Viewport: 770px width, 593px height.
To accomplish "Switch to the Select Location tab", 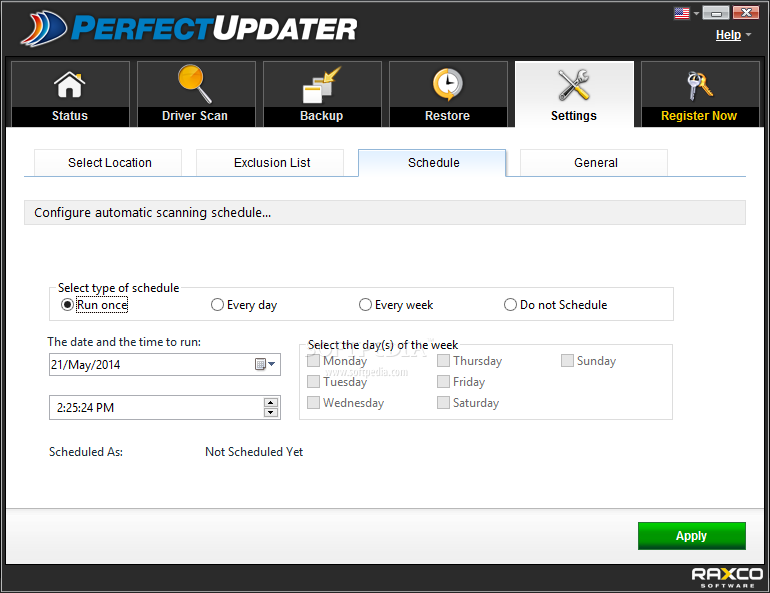I will 108,162.
